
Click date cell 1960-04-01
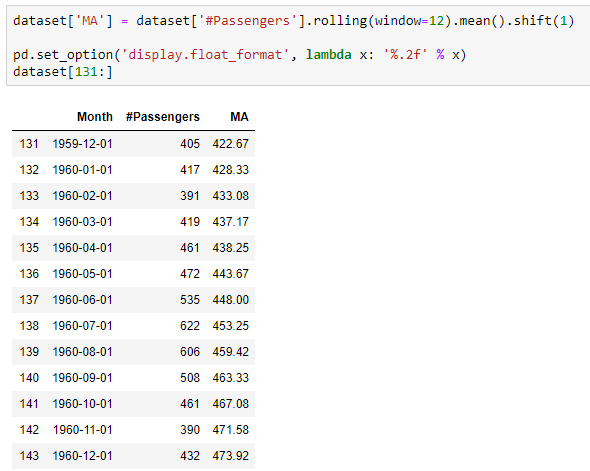(x=82, y=248)
